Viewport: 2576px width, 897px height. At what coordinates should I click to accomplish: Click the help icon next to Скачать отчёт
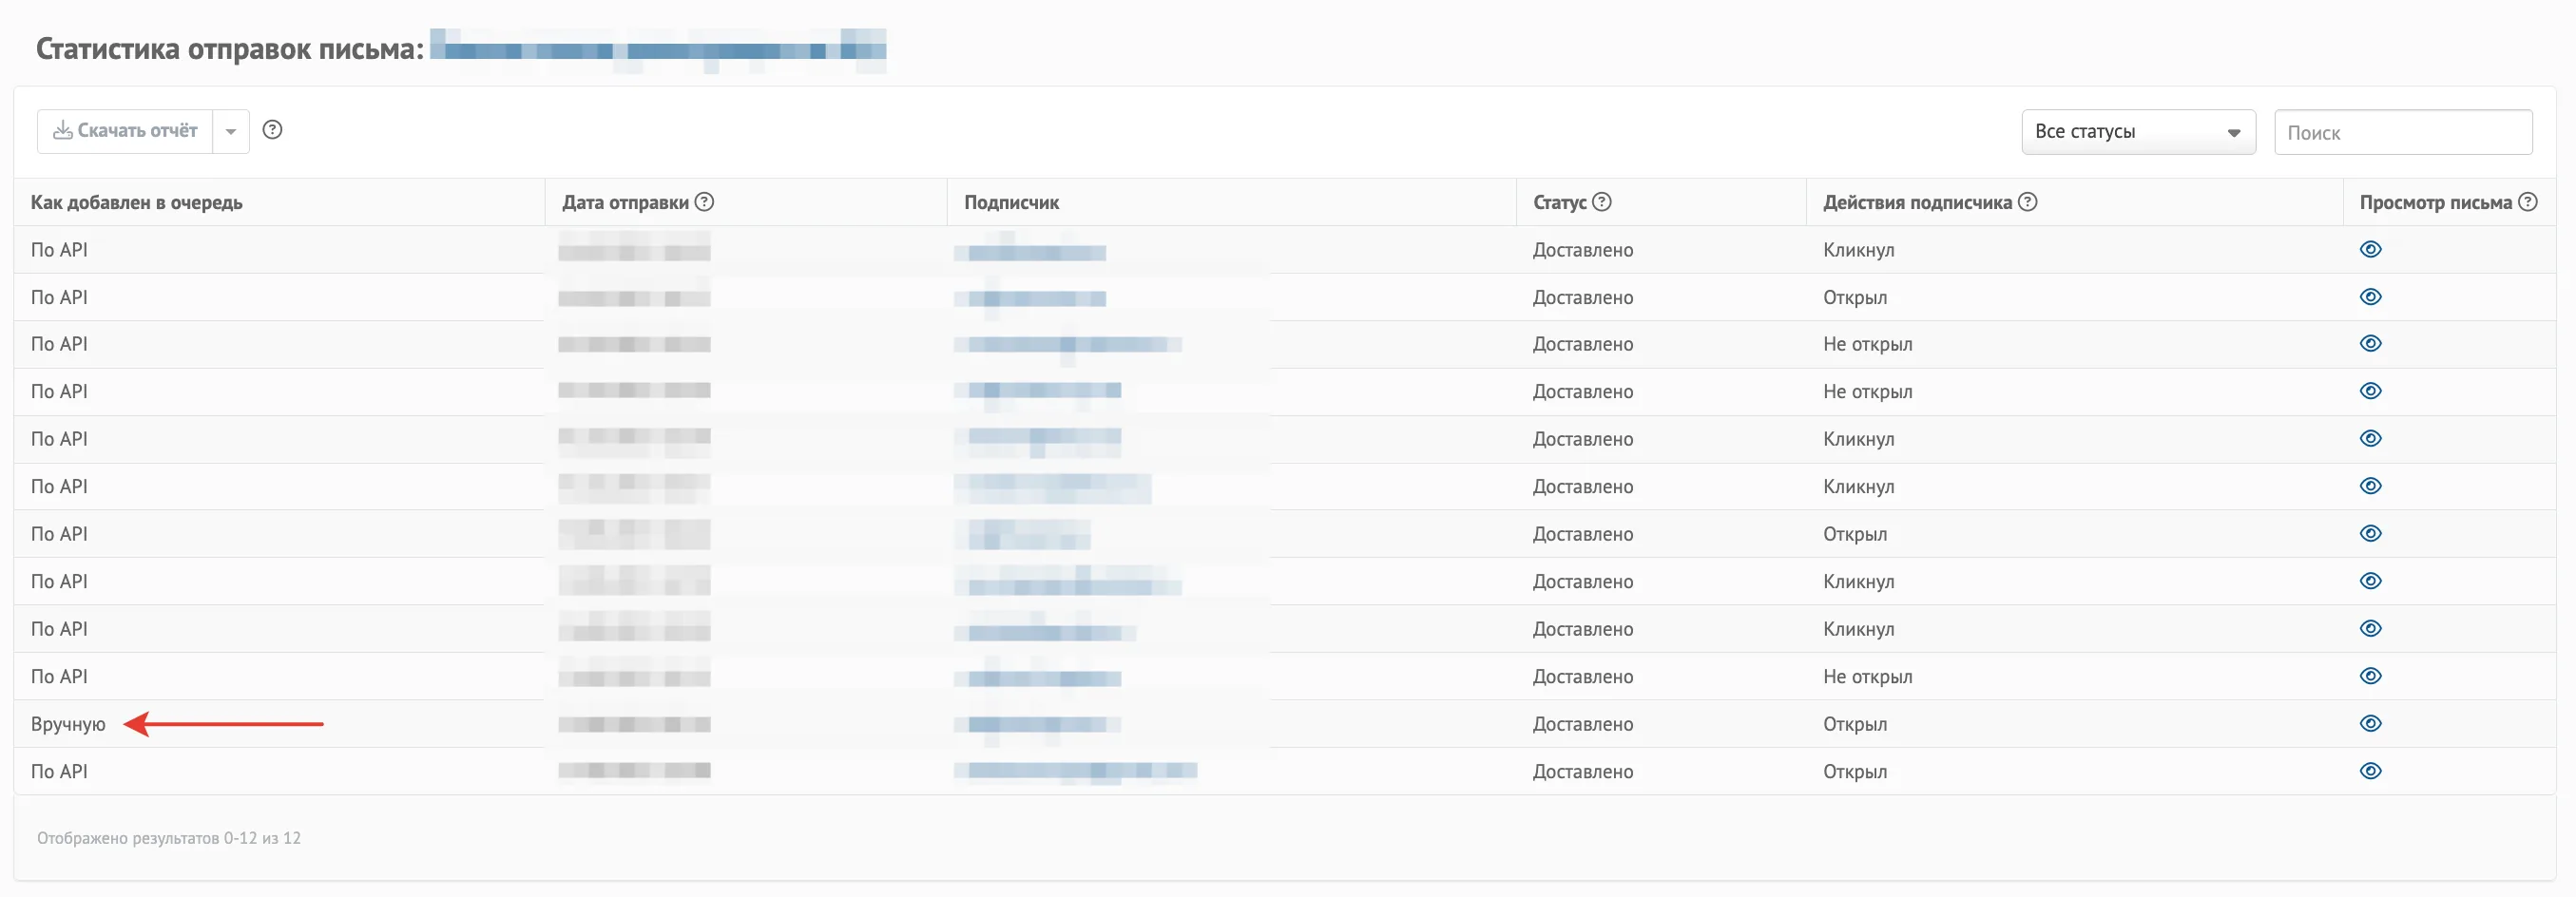click(x=272, y=130)
